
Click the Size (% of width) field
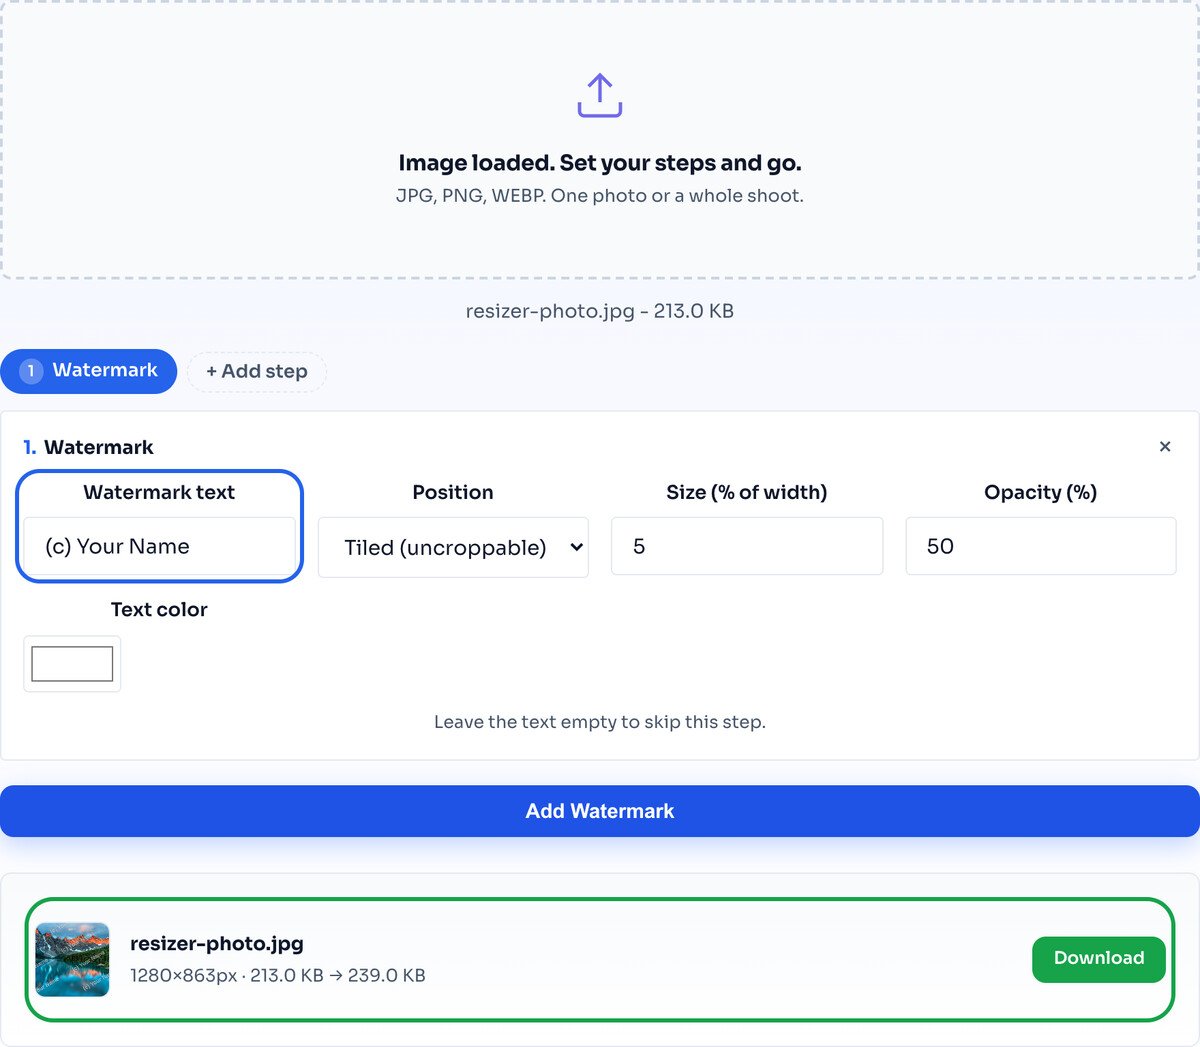pos(747,546)
